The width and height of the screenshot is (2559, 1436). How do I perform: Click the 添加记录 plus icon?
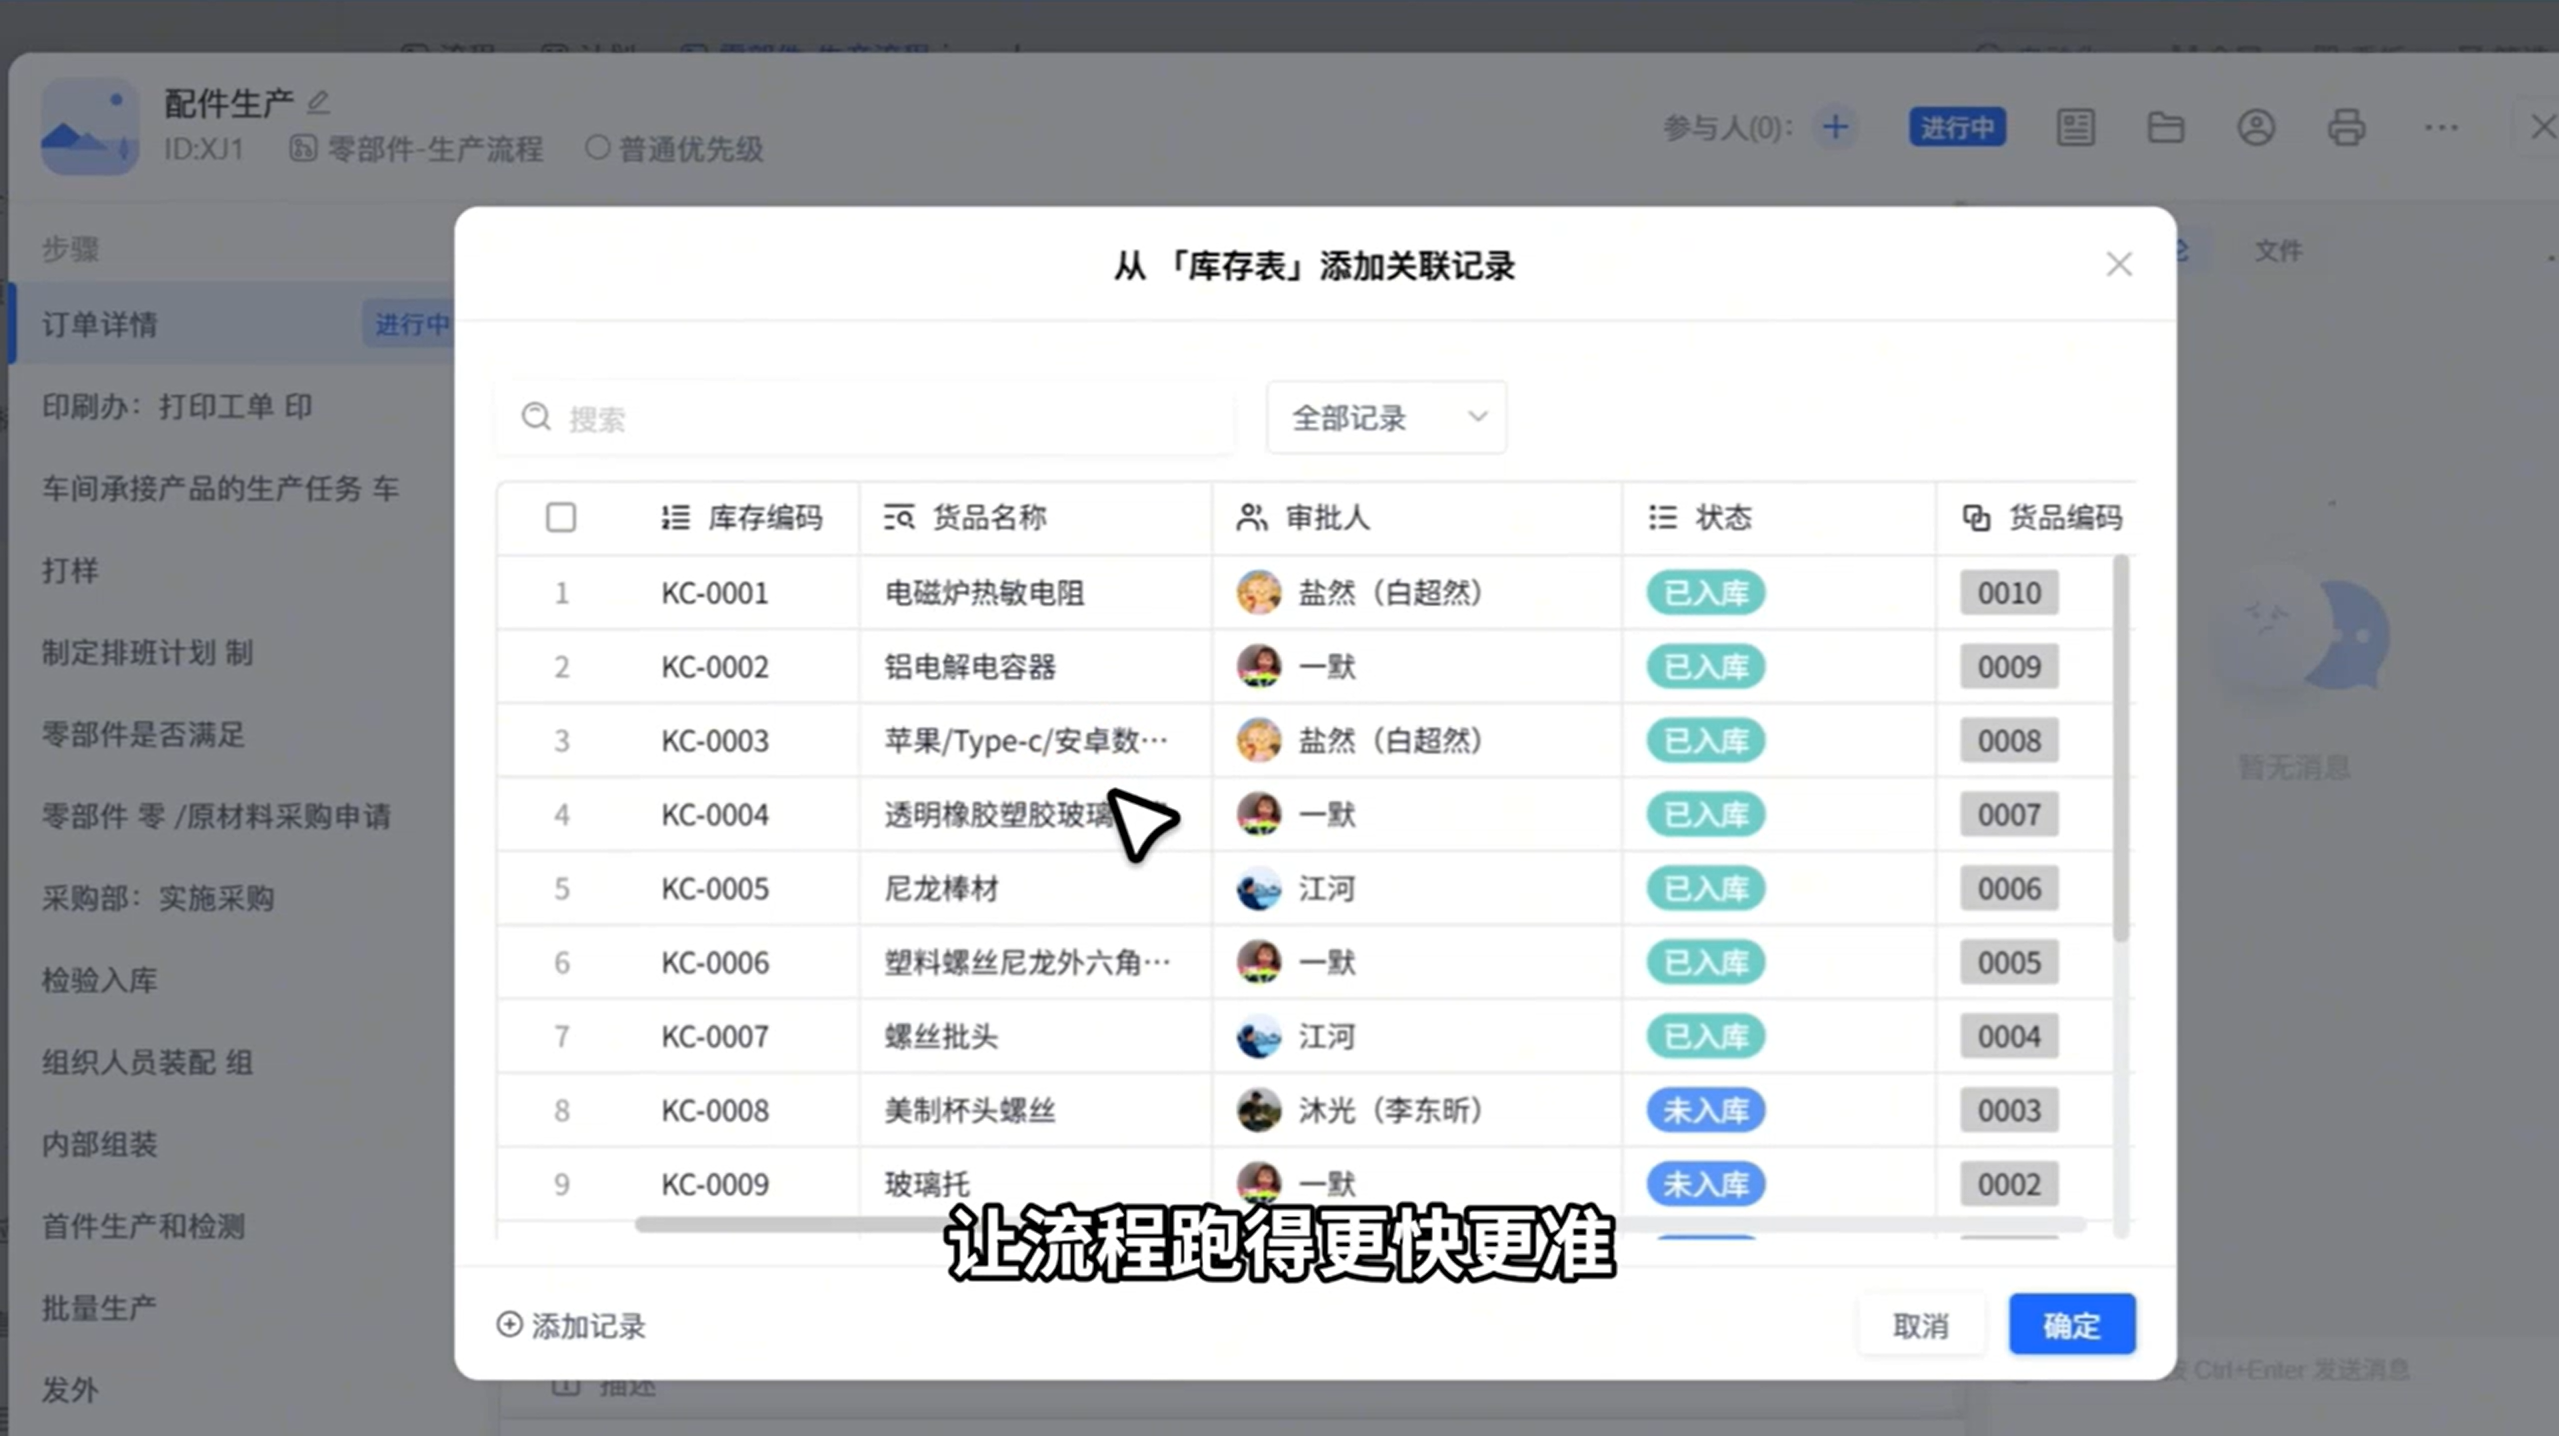pos(509,1324)
